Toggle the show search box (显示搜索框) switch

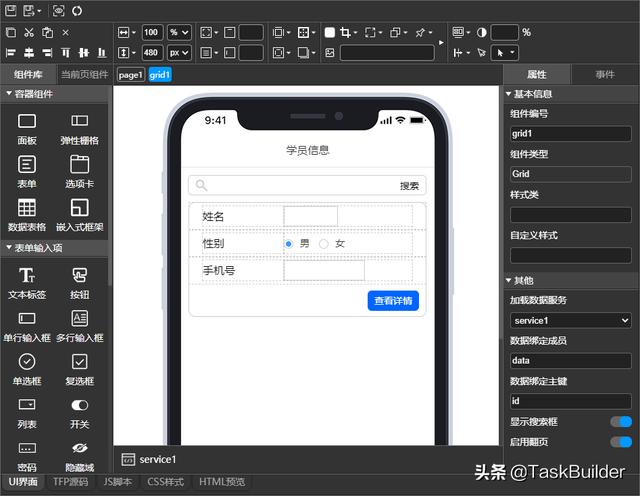coord(621,422)
